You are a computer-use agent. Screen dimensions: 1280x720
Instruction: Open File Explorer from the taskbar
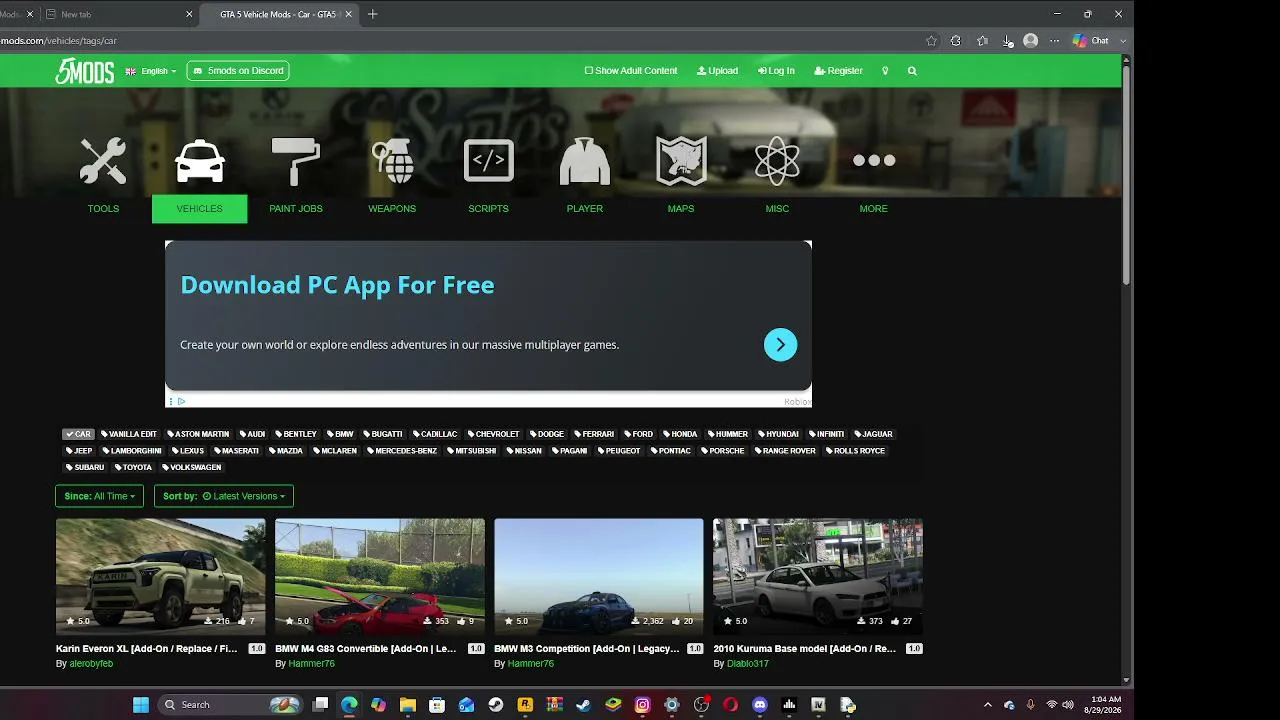point(408,705)
